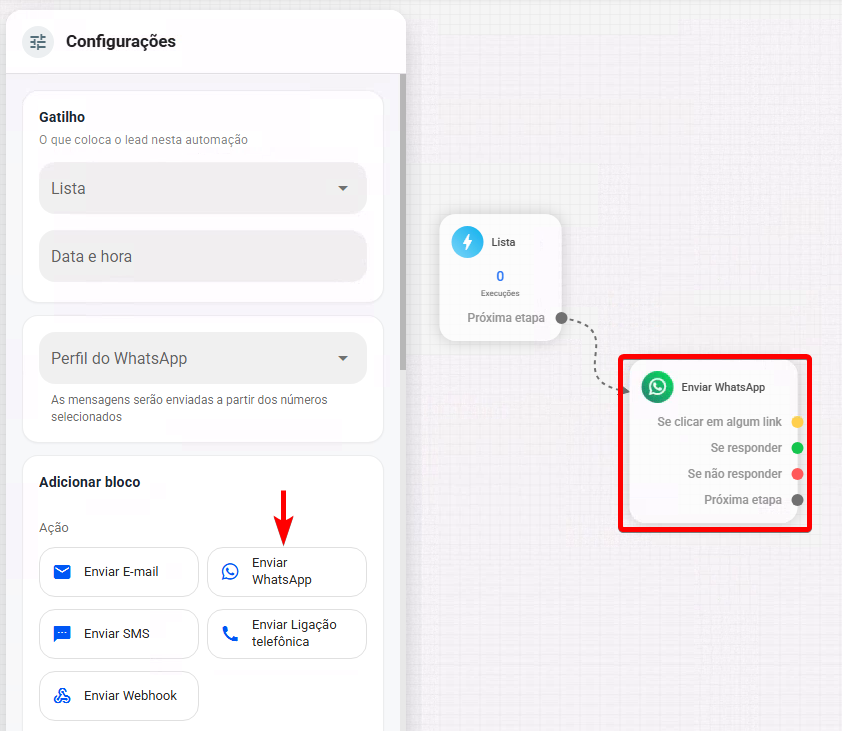Click the 'As mensagens serão enviadas' helper text
The width and height of the screenshot is (842, 731).
[189, 408]
